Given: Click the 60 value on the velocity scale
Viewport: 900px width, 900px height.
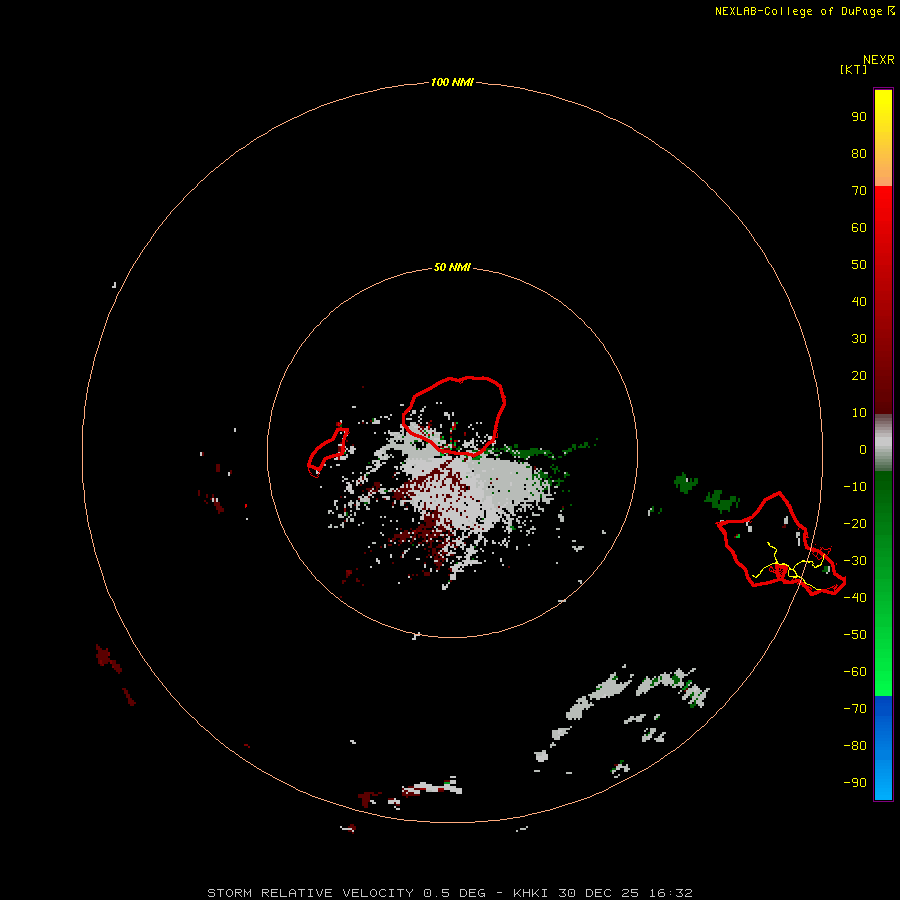Looking at the screenshot, I should (x=859, y=227).
